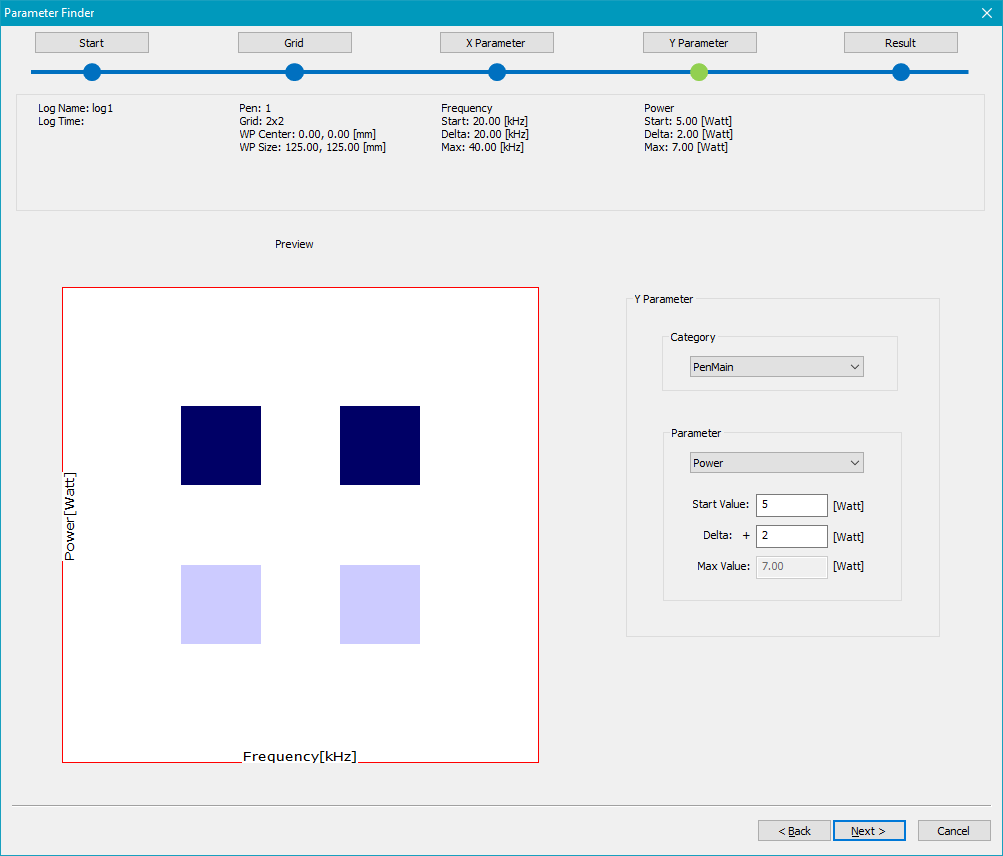Click the green Y Parameter progress dot

tap(699, 72)
